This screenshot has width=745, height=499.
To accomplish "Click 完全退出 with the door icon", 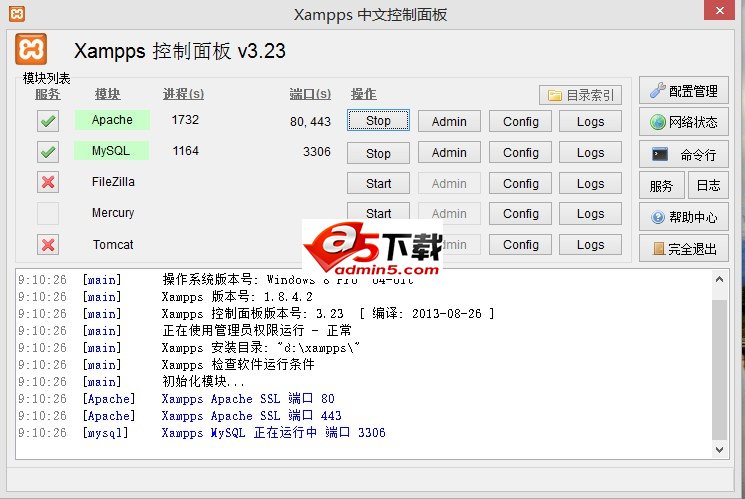I will click(x=683, y=249).
